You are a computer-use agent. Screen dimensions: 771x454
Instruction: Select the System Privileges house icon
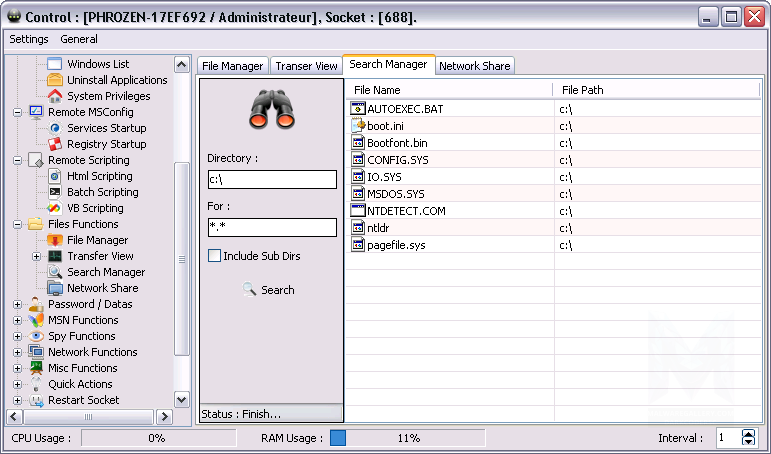[56, 96]
